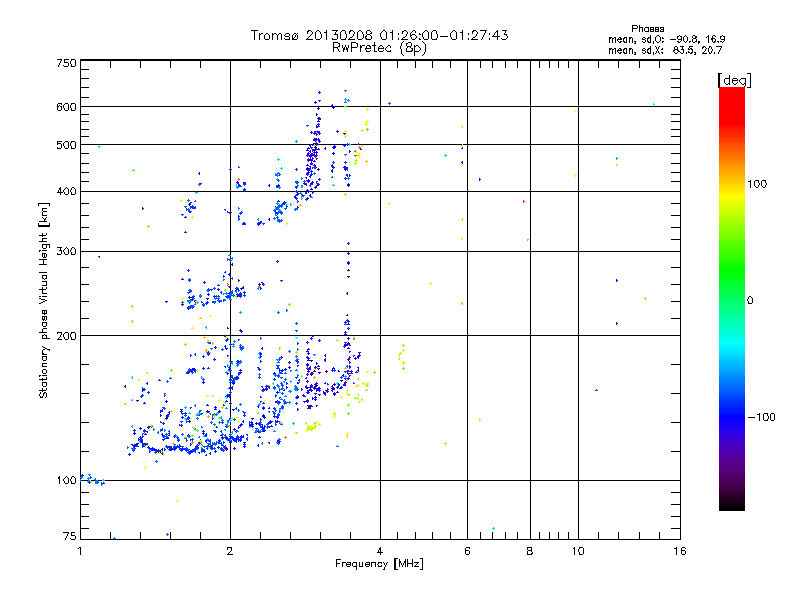Select the 'RwPretec (8p)' subtitle text

pos(379,48)
